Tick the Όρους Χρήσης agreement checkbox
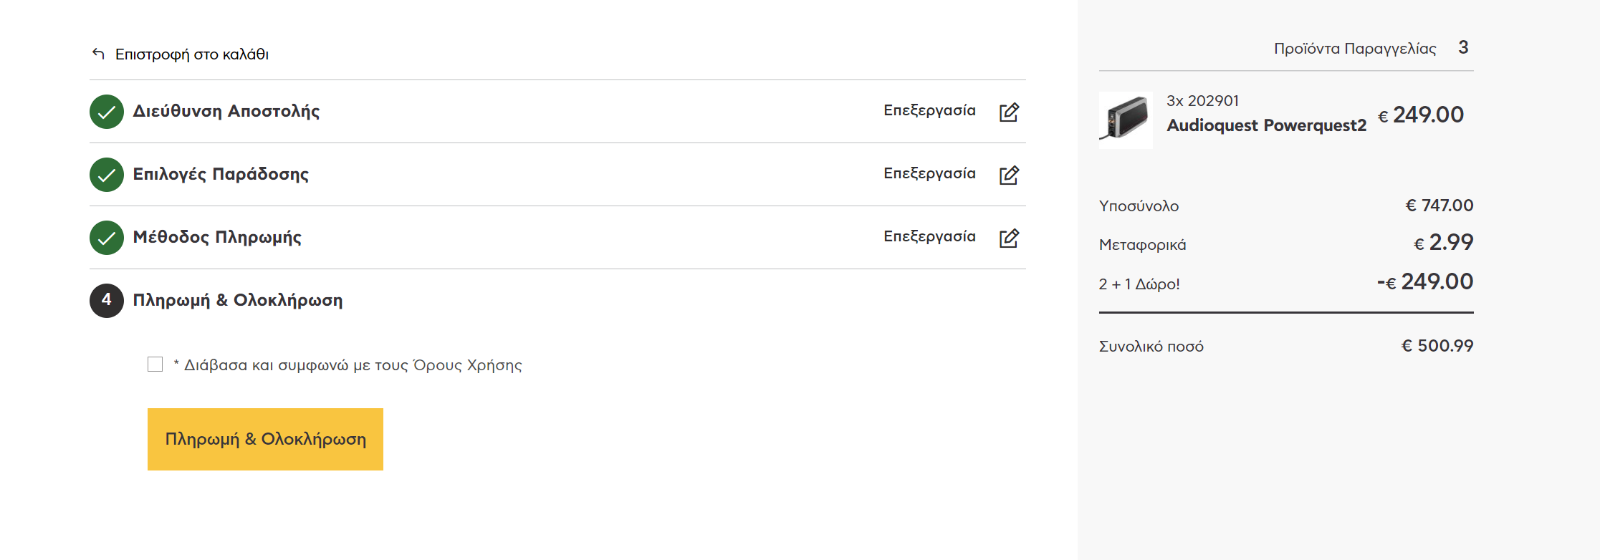The height and width of the screenshot is (560, 1600). tap(155, 365)
